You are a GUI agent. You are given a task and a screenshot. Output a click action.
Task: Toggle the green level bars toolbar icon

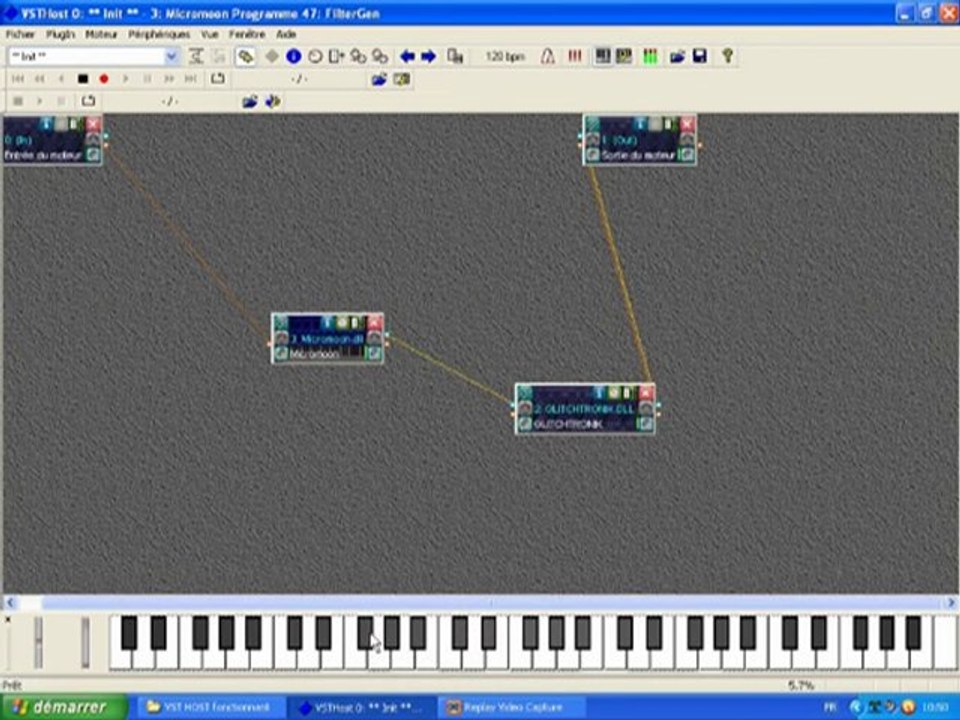click(650, 56)
